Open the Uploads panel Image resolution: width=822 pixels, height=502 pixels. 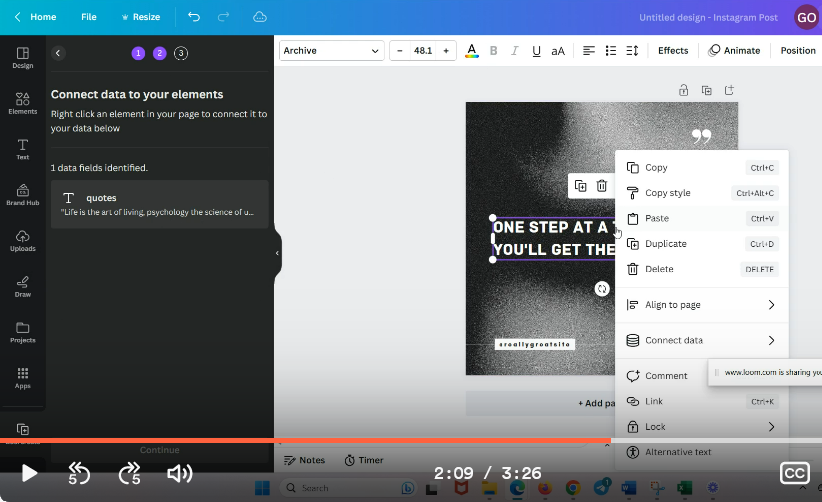23,241
